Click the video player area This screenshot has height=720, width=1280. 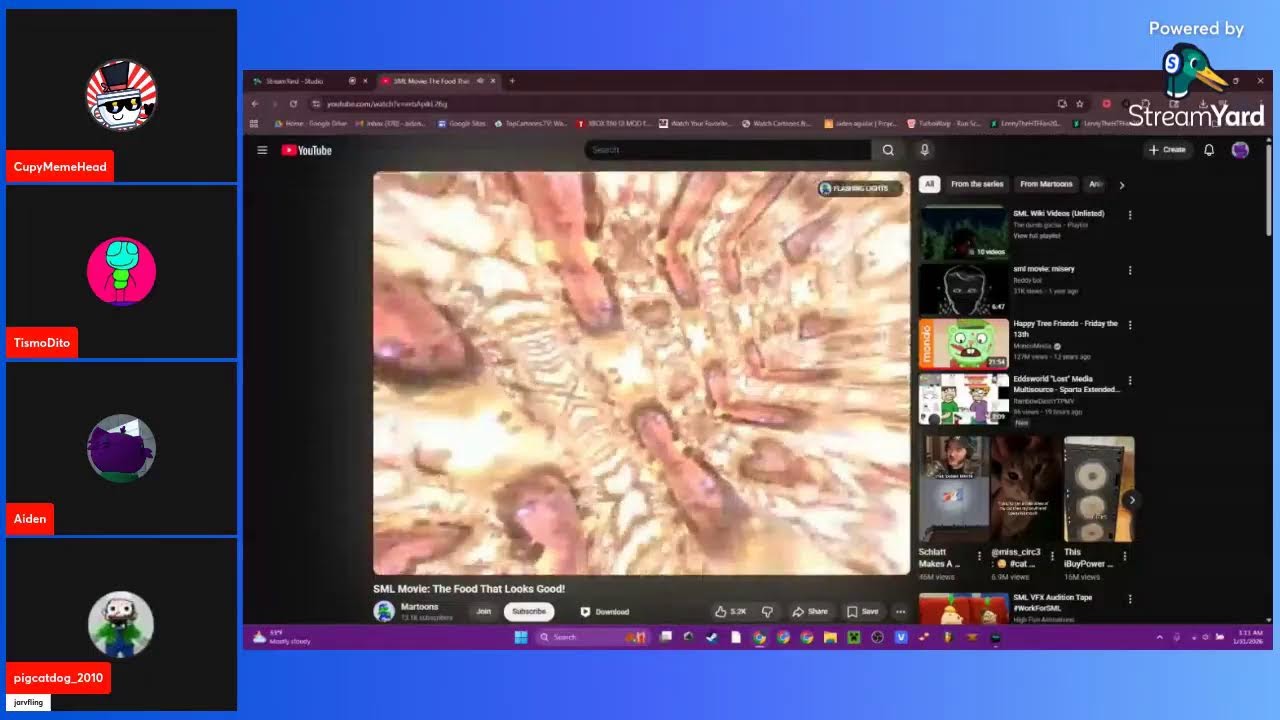(x=641, y=373)
